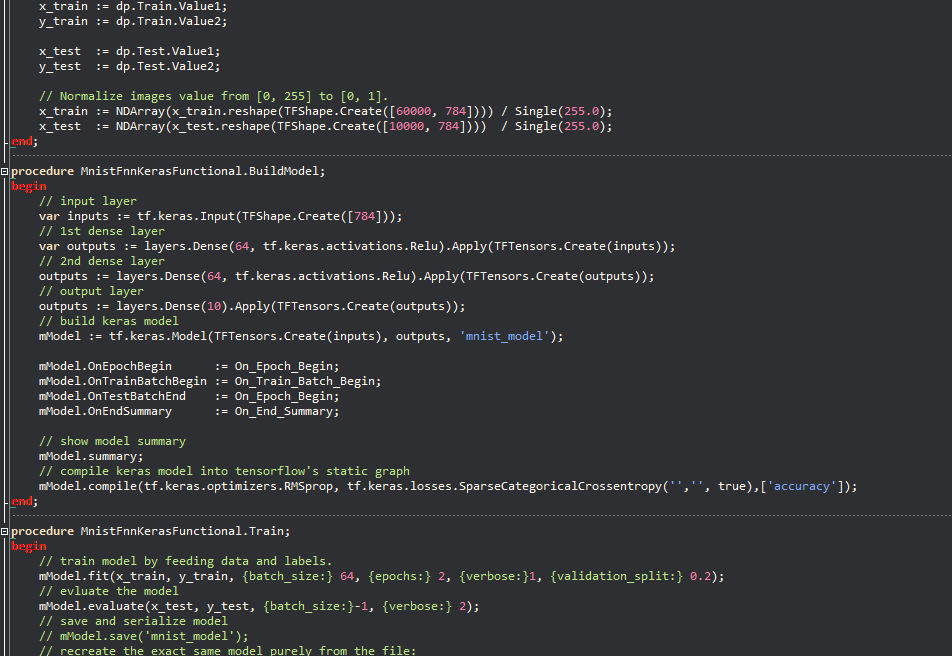
Task: Click 'procedure MnistFnnKerasFunctional.BuildModel;' line
Action: point(168,171)
